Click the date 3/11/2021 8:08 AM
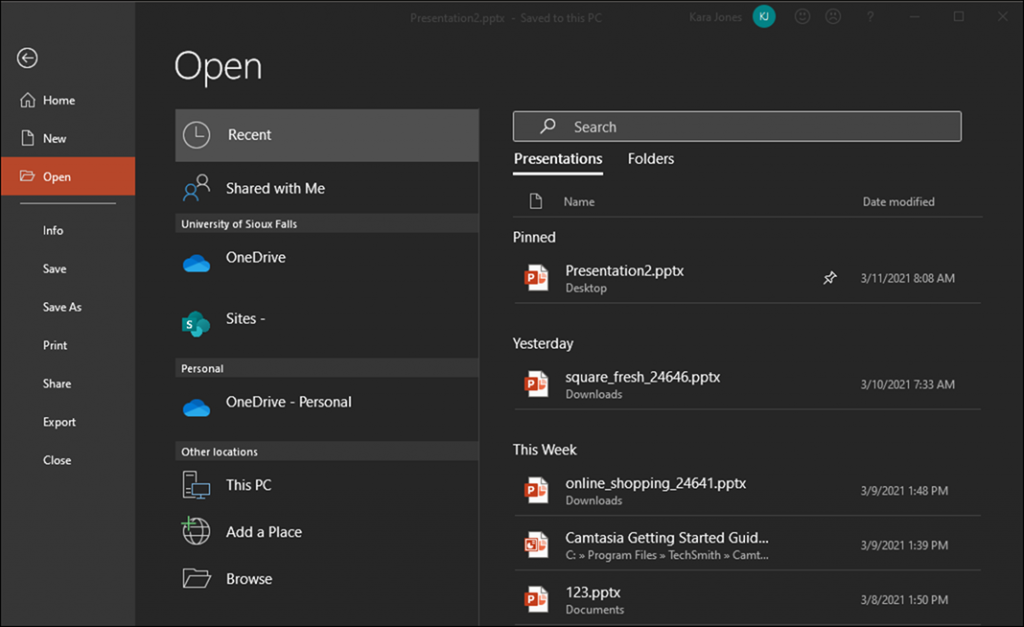Viewport: 1024px width, 627px height. (907, 278)
